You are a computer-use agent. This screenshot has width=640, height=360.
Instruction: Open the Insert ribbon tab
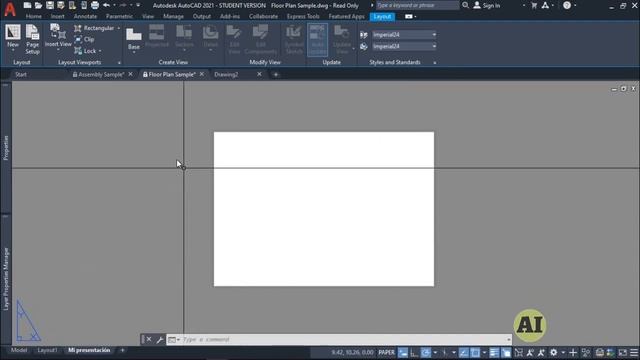pyautogui.click(x=58, y=17)
